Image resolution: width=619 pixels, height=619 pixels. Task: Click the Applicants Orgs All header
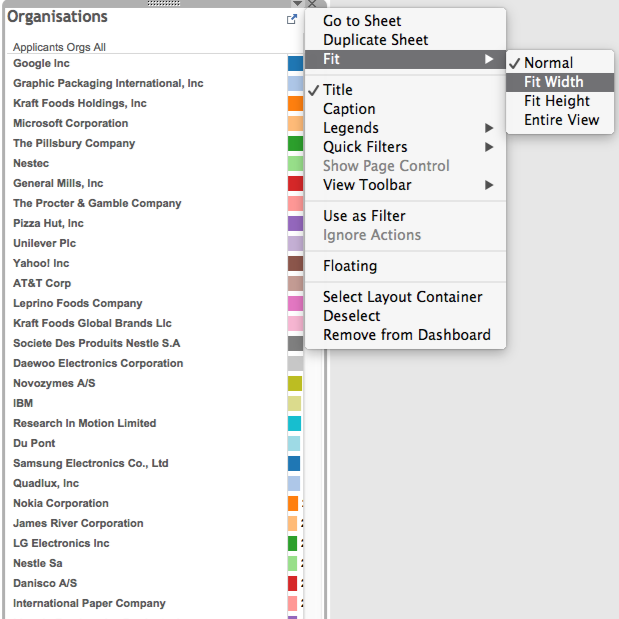coord(59,47)
